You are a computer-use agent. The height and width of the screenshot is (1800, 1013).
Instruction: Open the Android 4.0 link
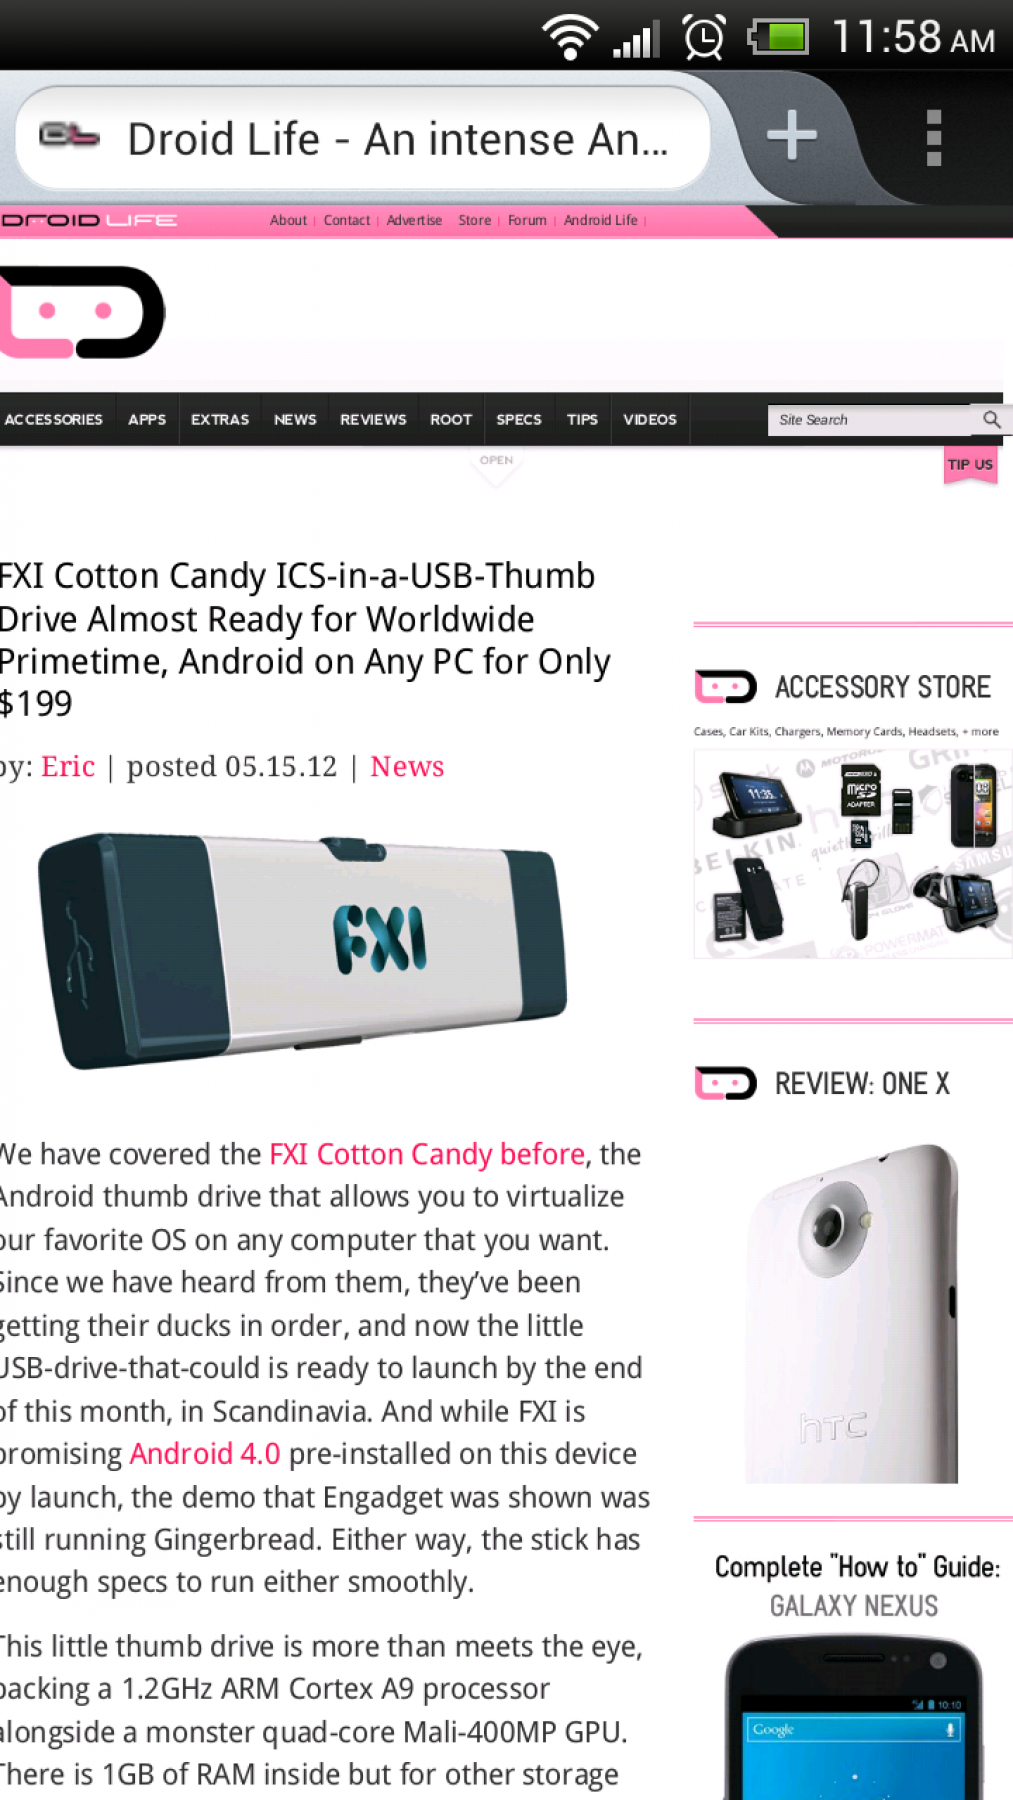point(205,1453)
